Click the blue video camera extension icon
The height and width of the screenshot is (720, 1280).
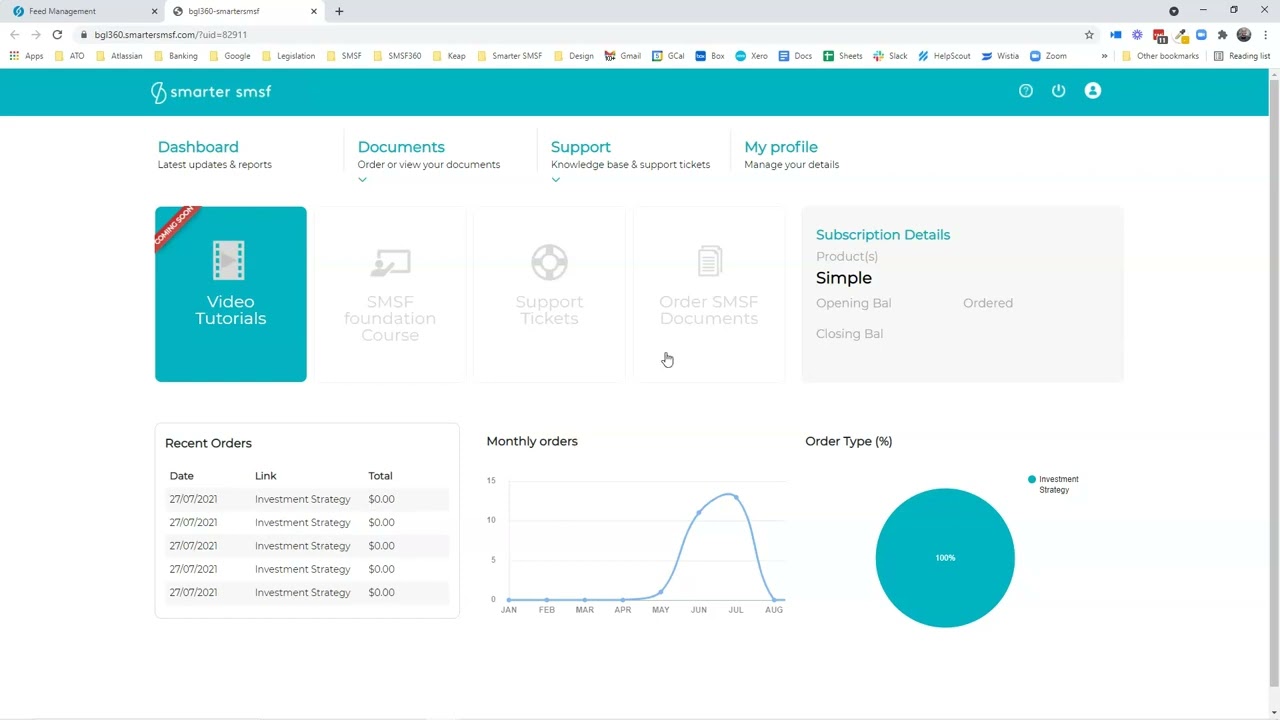point(1116,34)
